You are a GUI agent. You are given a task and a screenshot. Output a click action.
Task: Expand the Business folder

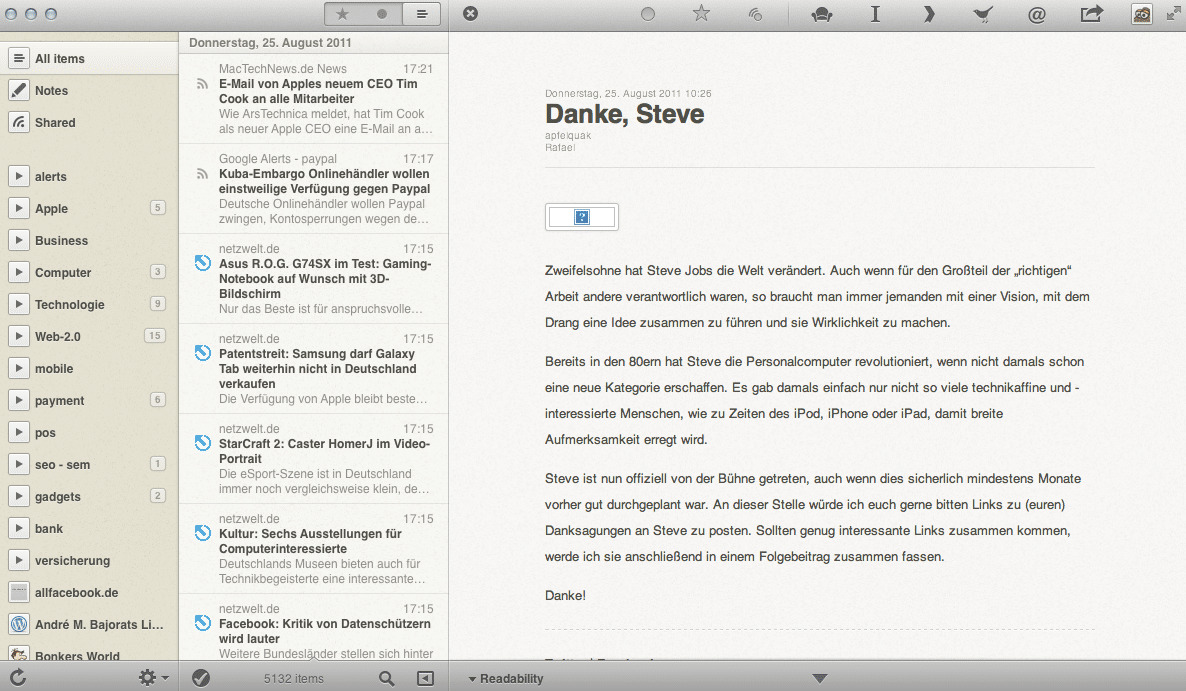click(19, 240)
